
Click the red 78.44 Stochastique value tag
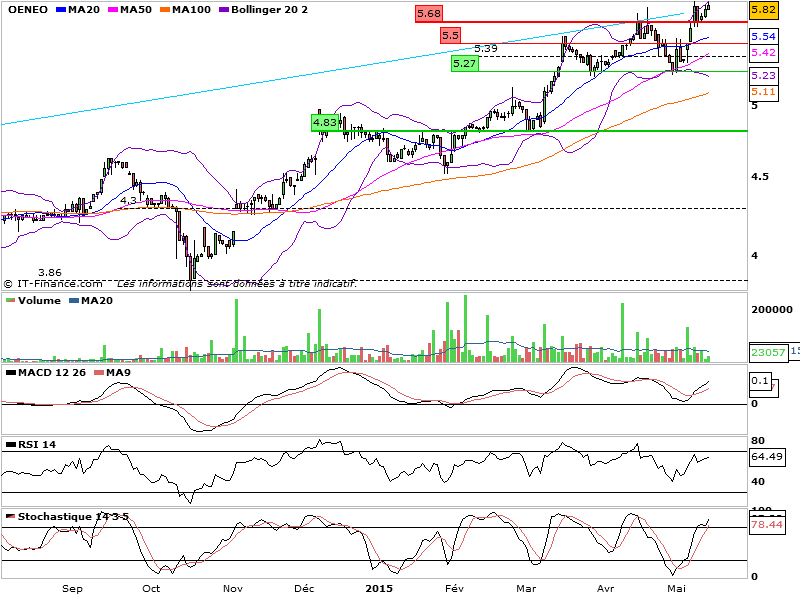(x=767, y=525)
